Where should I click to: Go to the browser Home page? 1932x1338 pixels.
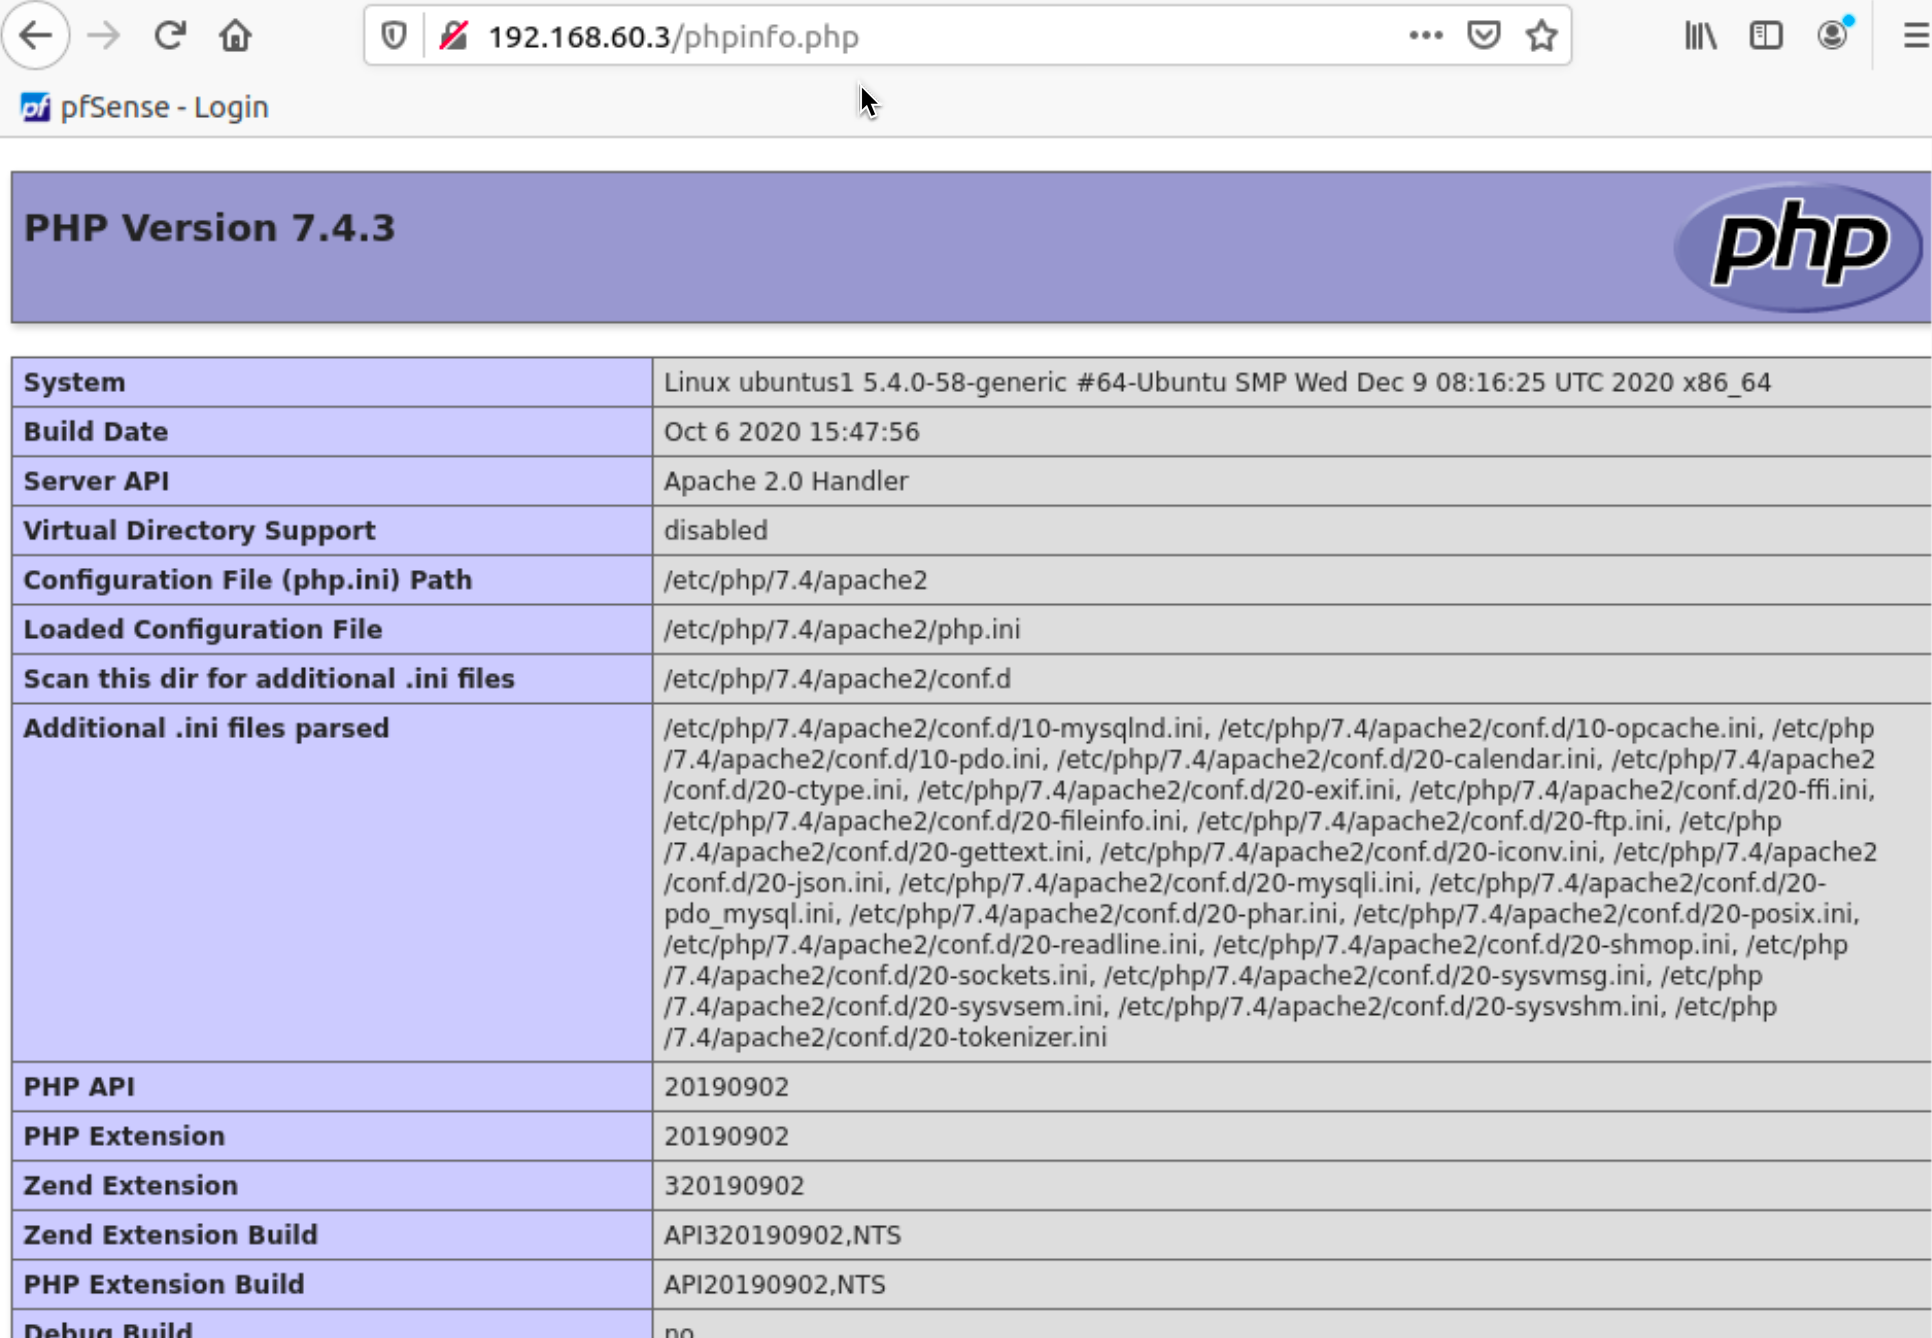point(235,36)
